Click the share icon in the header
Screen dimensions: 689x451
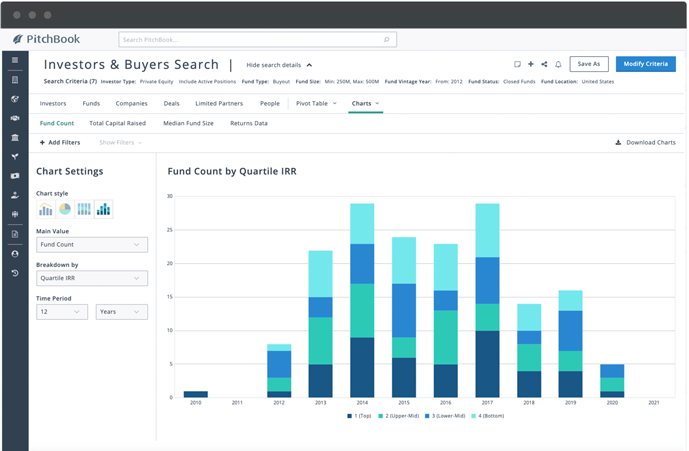[544, 64]
